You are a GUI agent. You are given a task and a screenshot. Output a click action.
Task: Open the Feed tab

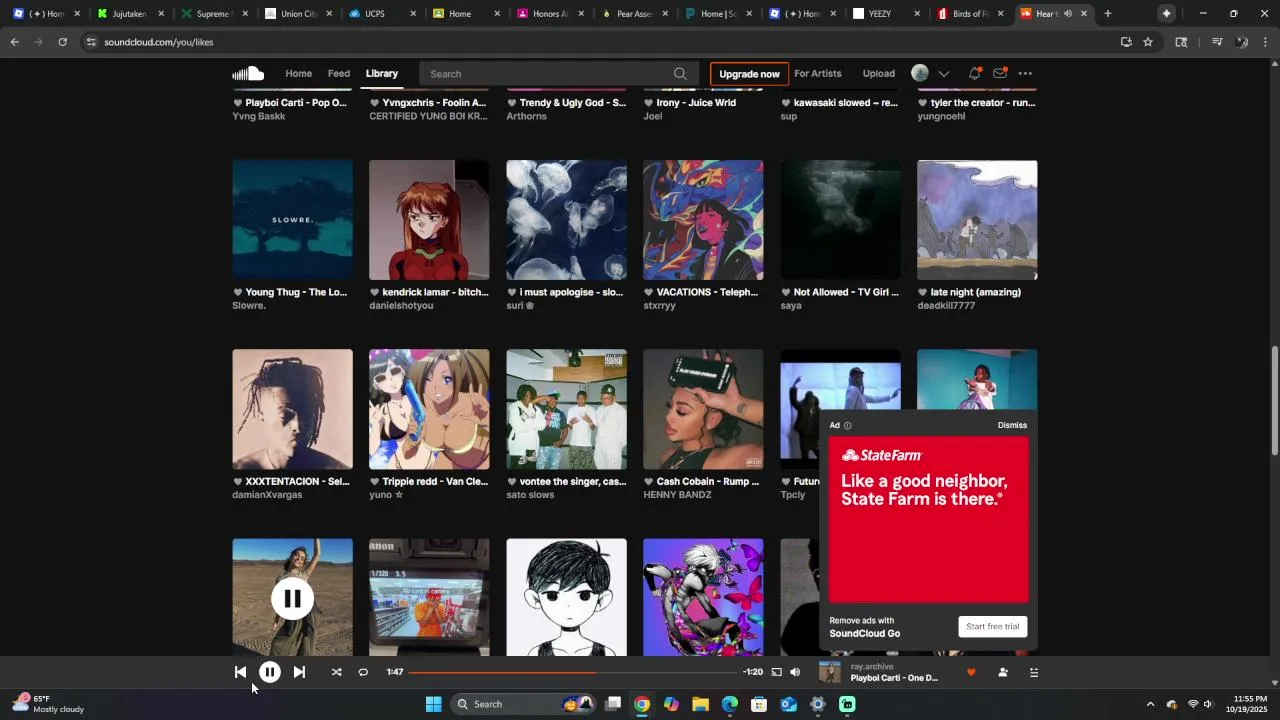pyautogui.click(x=339, y=73)
